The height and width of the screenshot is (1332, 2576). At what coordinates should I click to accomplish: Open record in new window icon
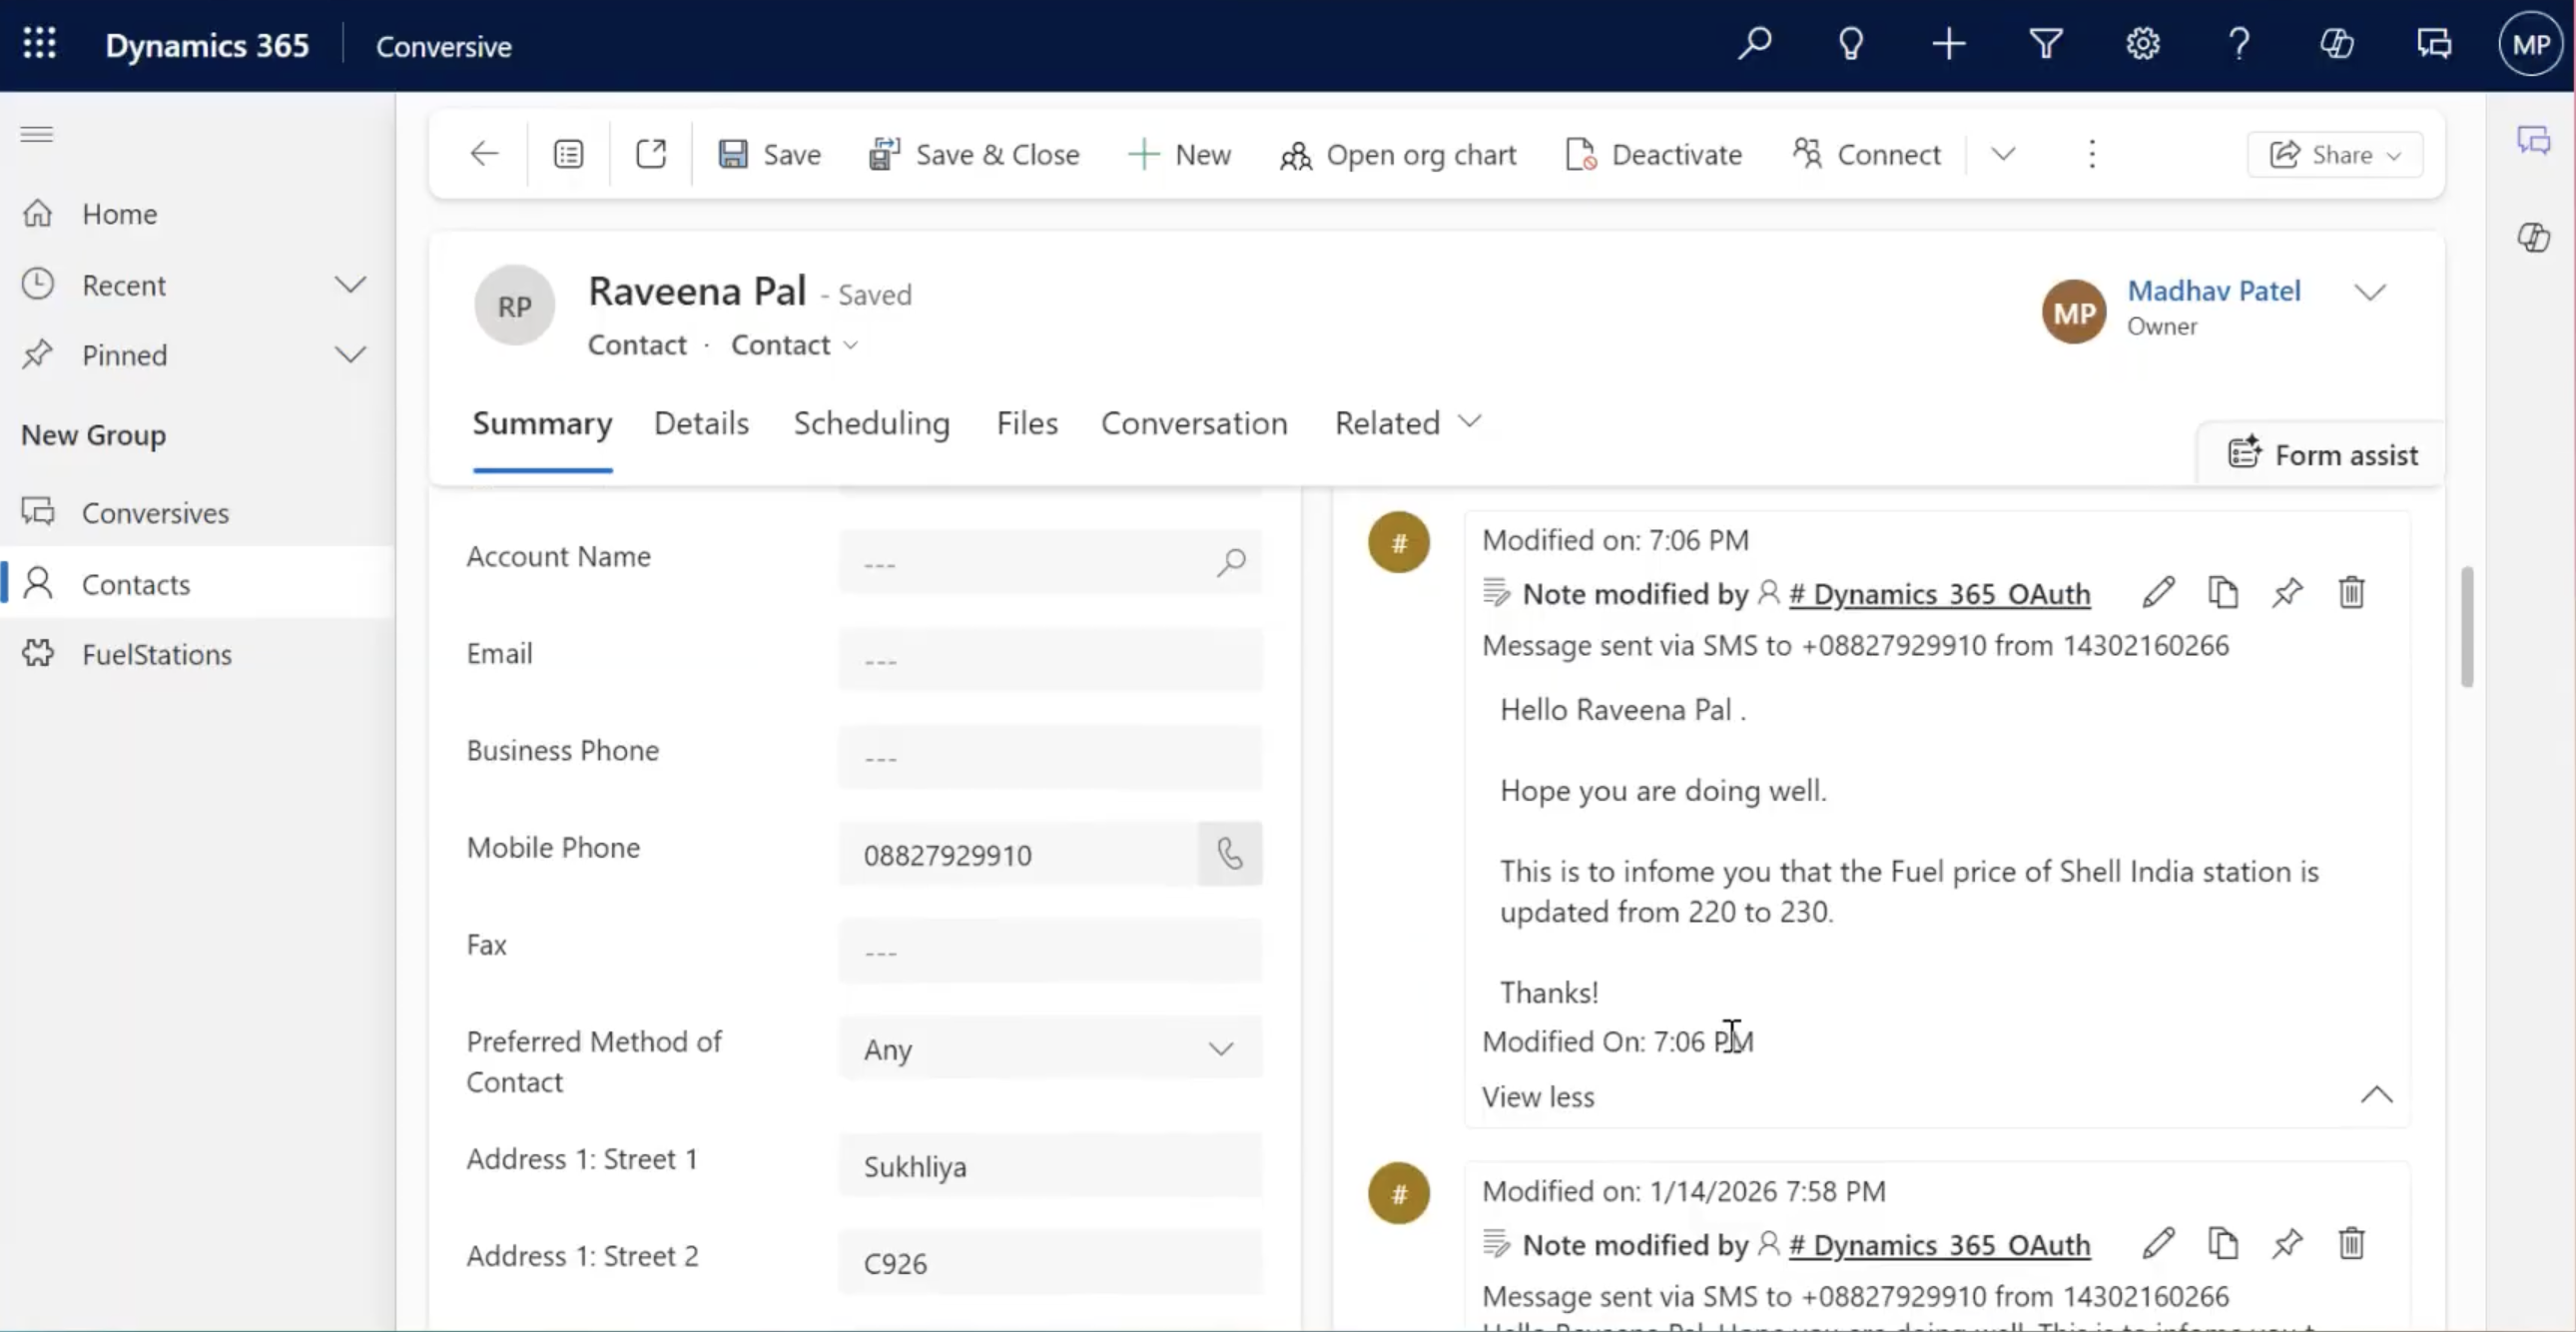click(x=651, y=154)
